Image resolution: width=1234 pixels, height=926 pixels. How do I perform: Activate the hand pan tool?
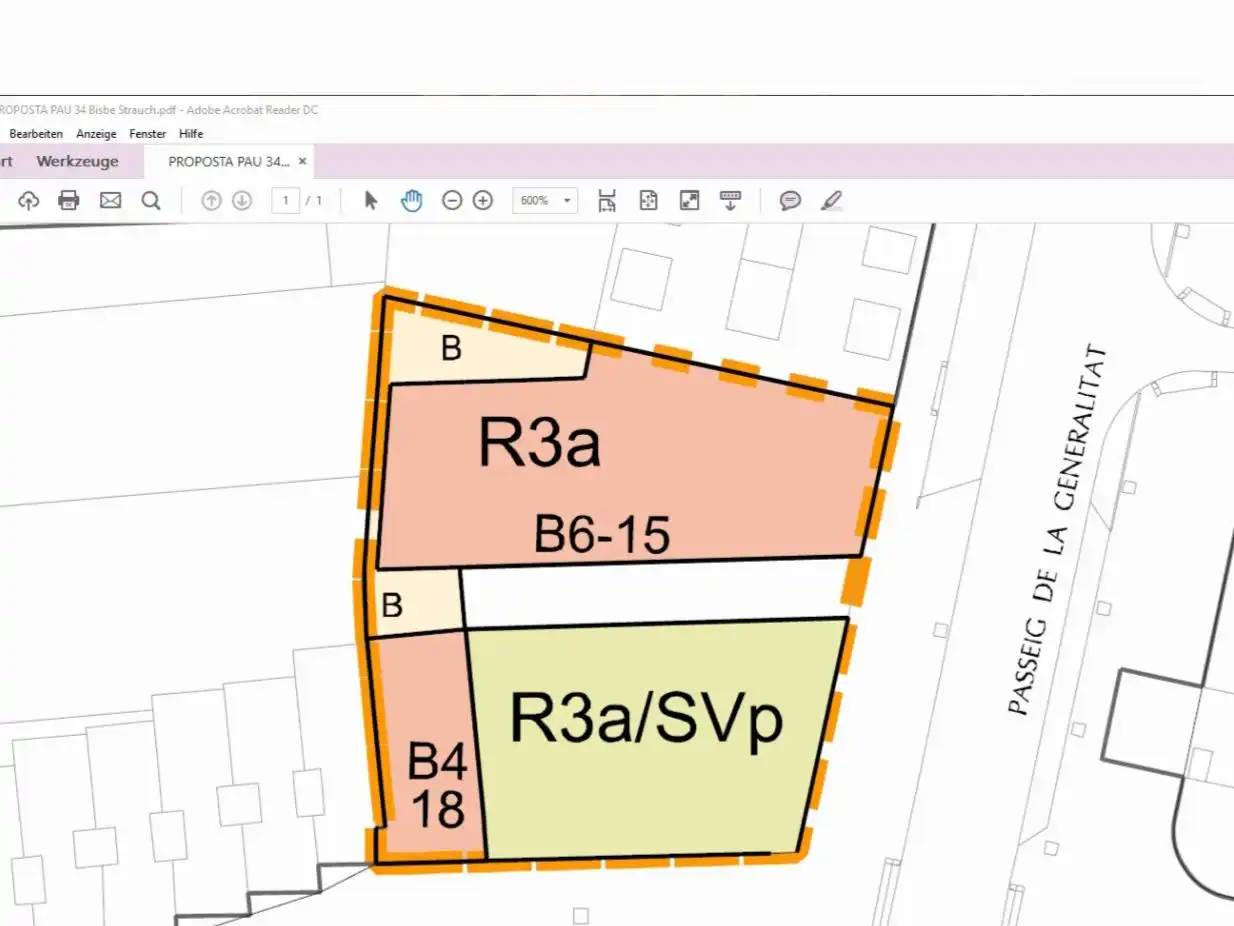tap(412, 201)
